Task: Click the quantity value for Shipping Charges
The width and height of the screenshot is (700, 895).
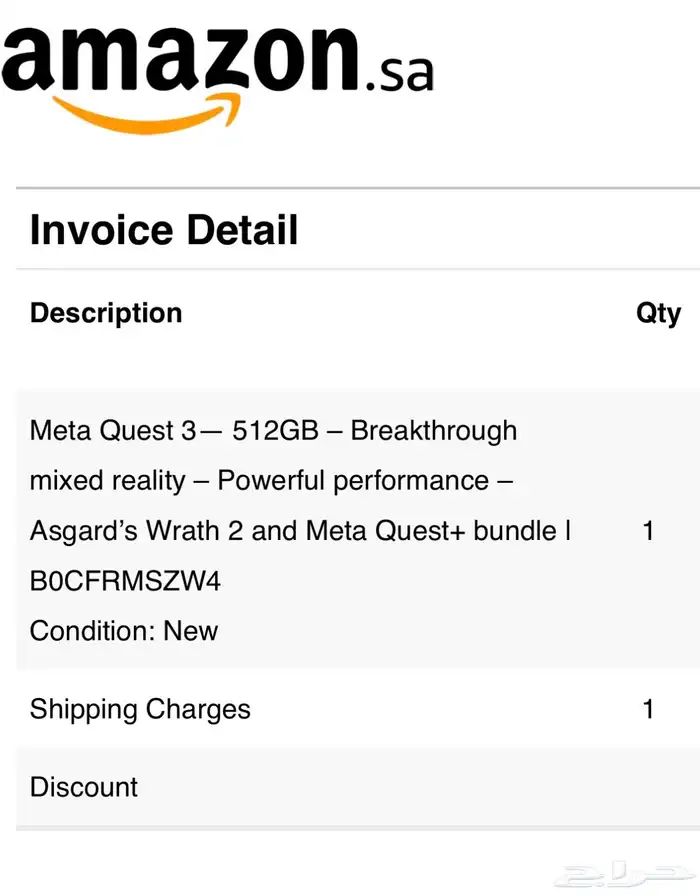Action: tap(648, 710)
